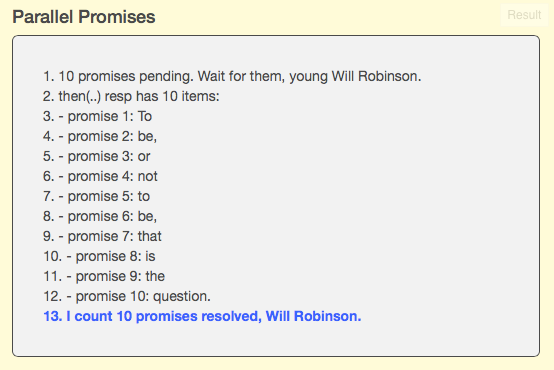Viewport: 554px width, 370px height.
Task: Click the 'then(..) resp has 10 items' line
Action: (x=131, y=96)
